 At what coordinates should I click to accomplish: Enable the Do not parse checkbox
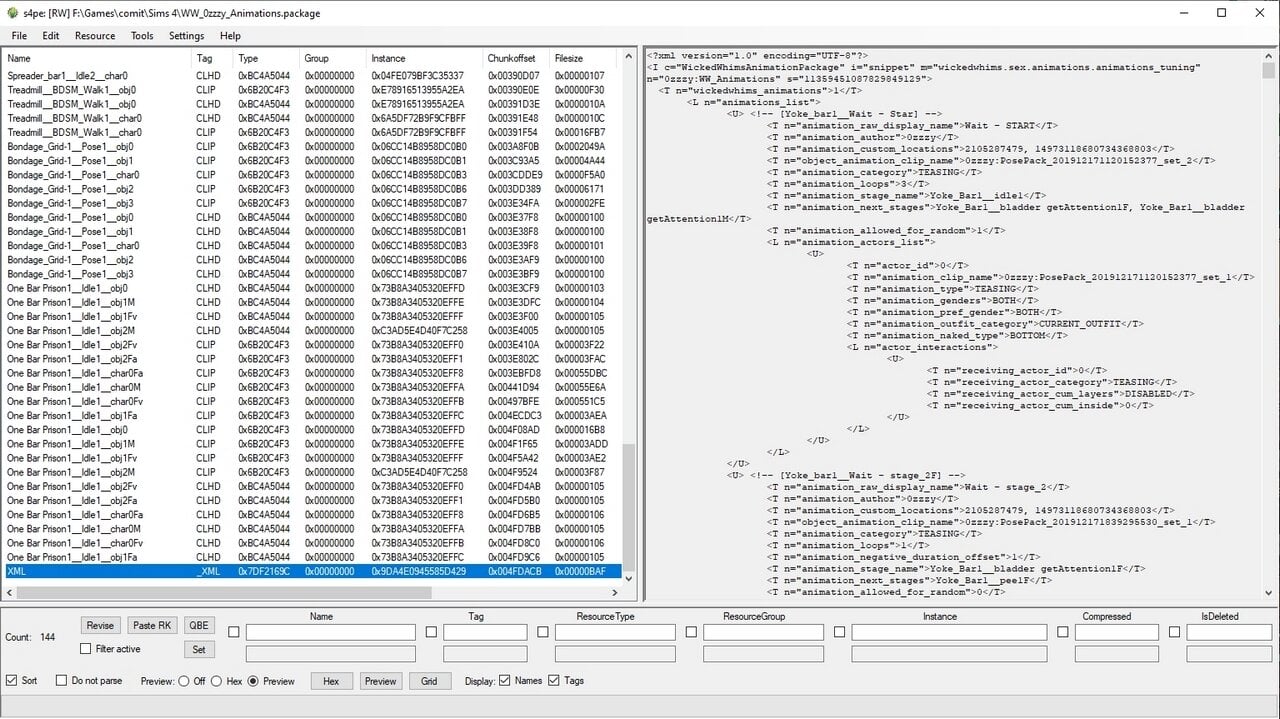click(x=60, y=681)
